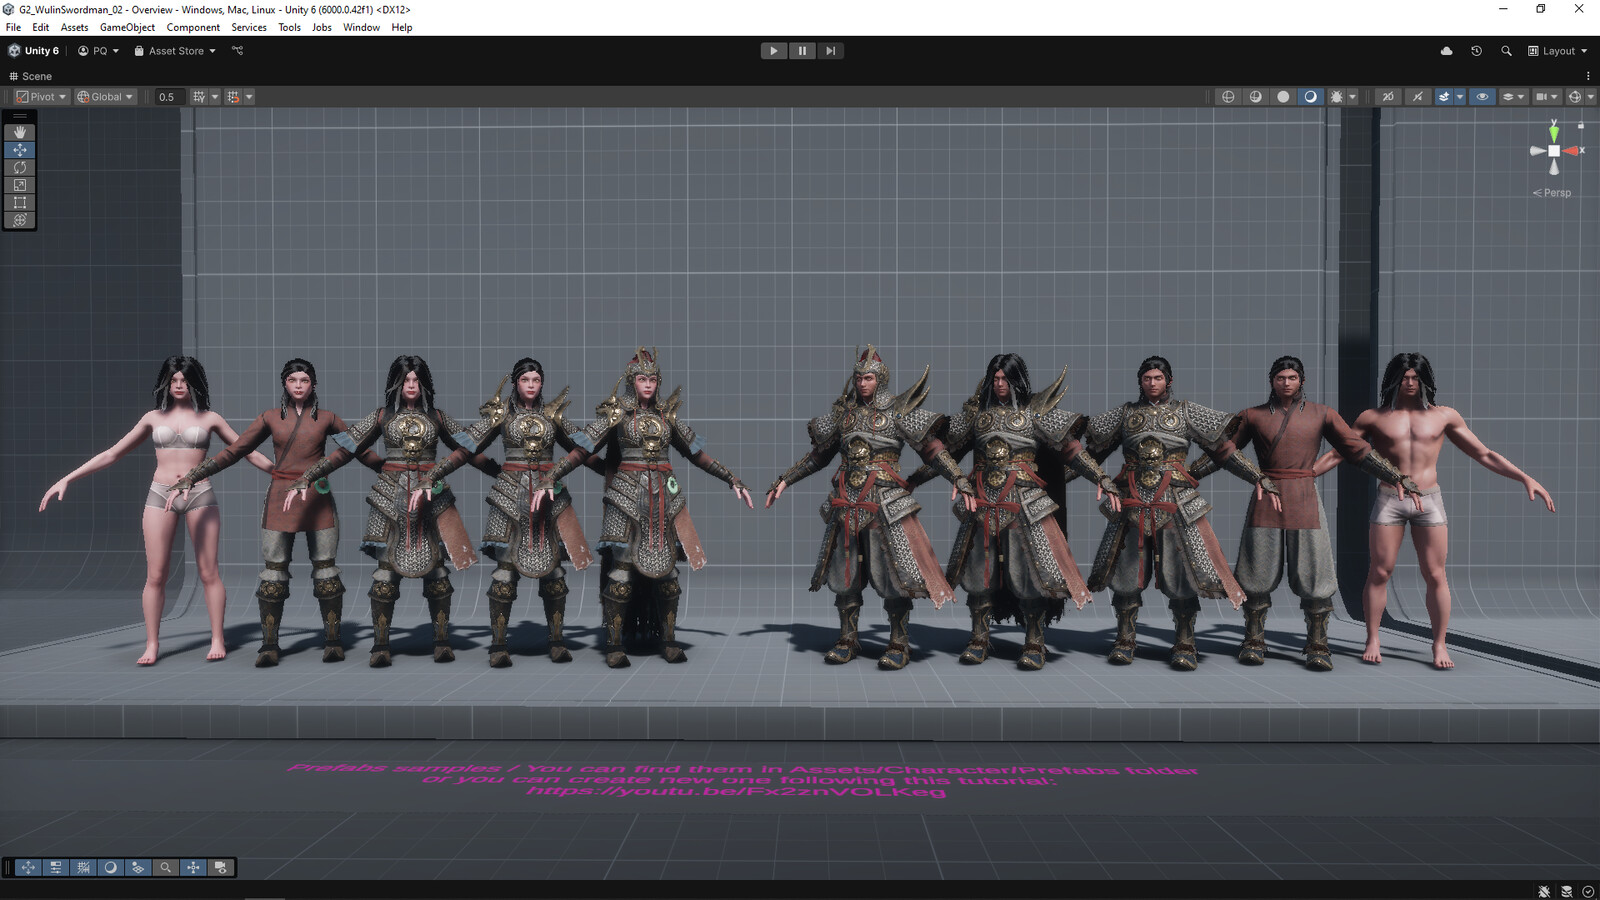Viewport: 1600px width, 900px height.
Task: Click the red X axis cone
Action: click(1571, 151)
